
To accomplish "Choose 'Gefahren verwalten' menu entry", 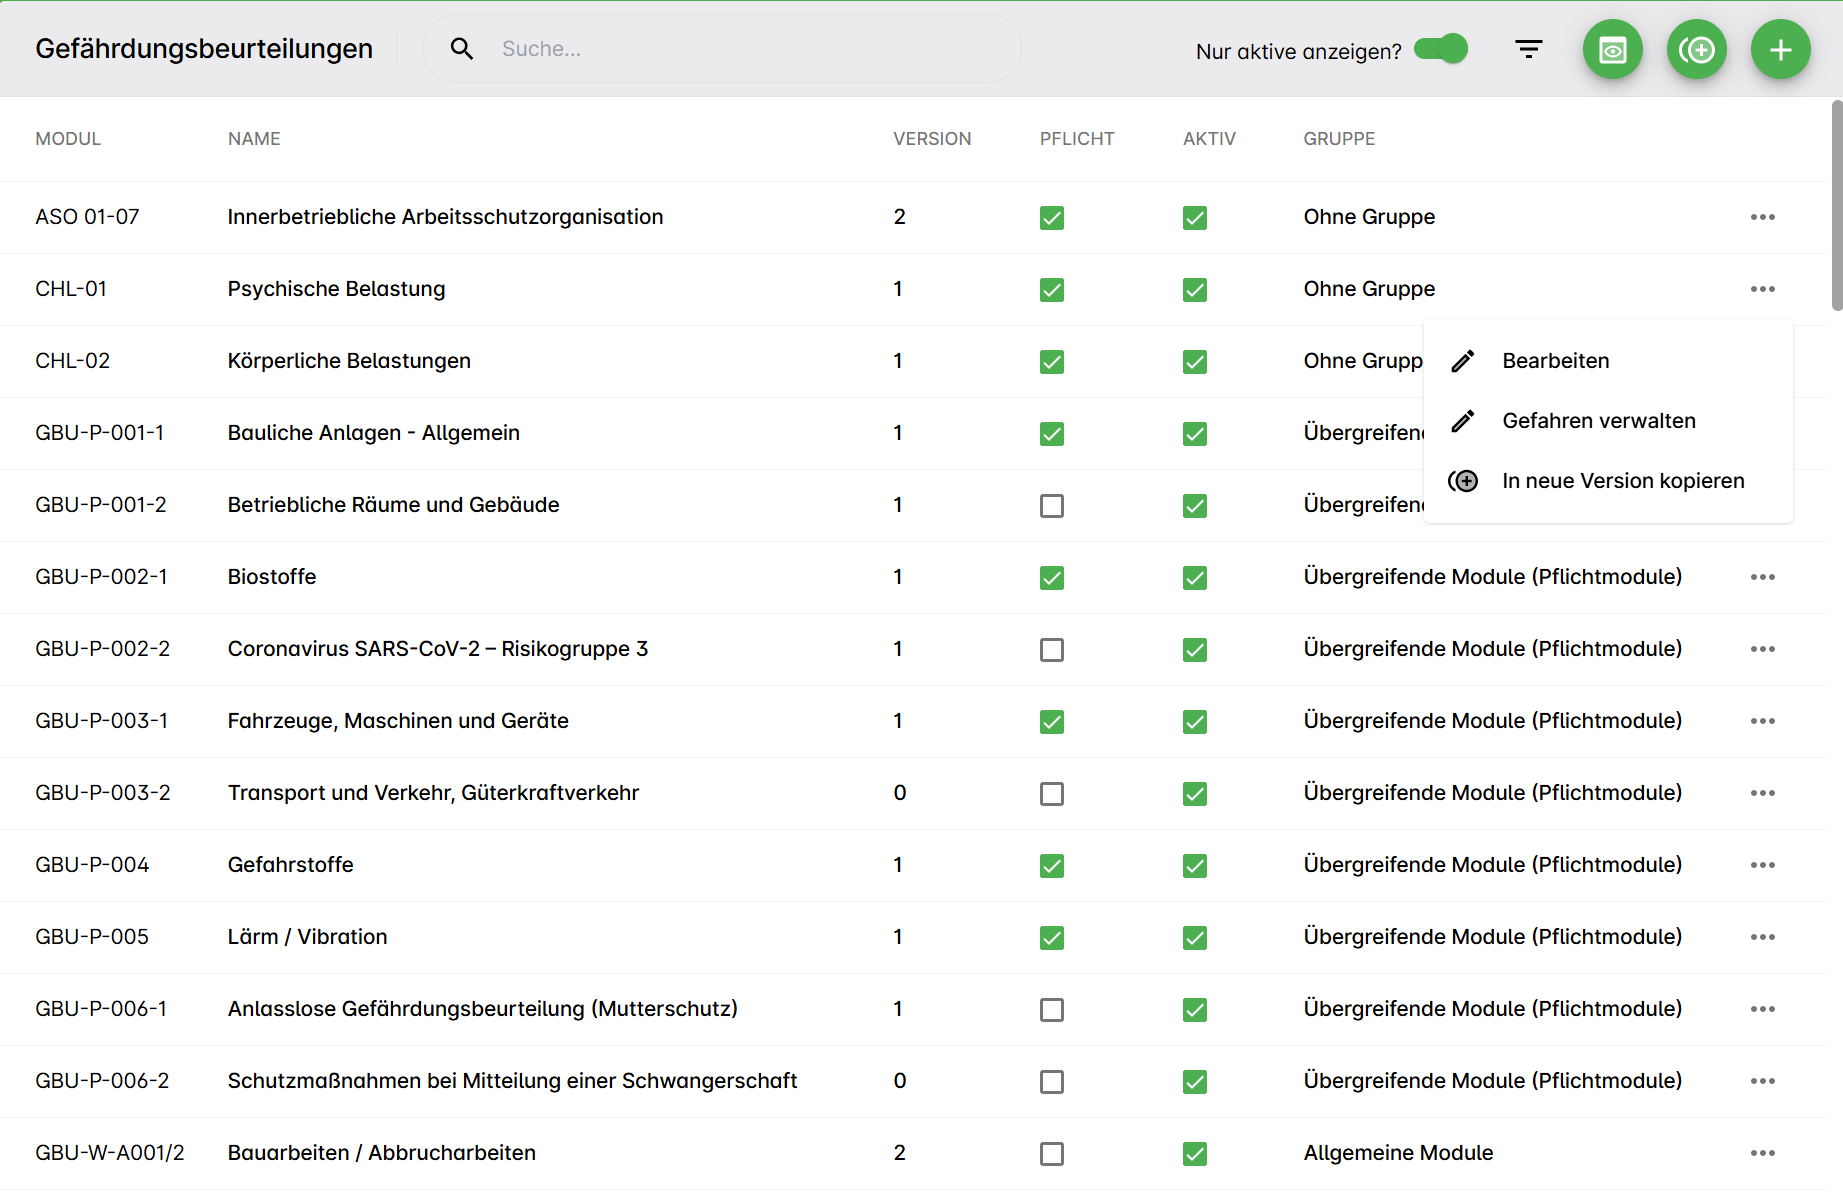I will coord(1598,421).
